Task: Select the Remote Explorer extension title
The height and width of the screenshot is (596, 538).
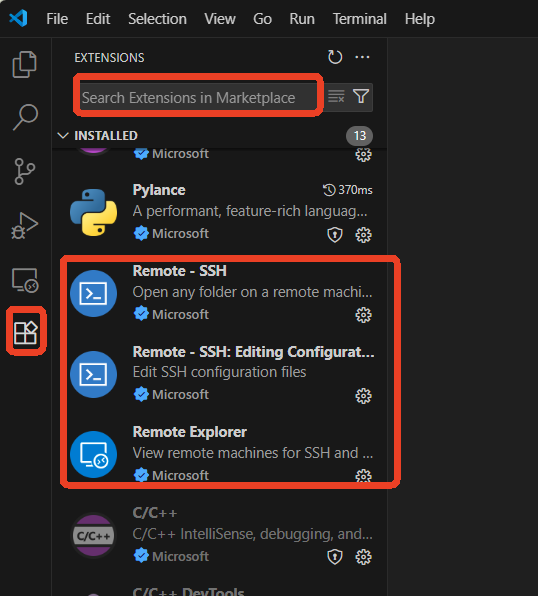Action: pos(190,432)
